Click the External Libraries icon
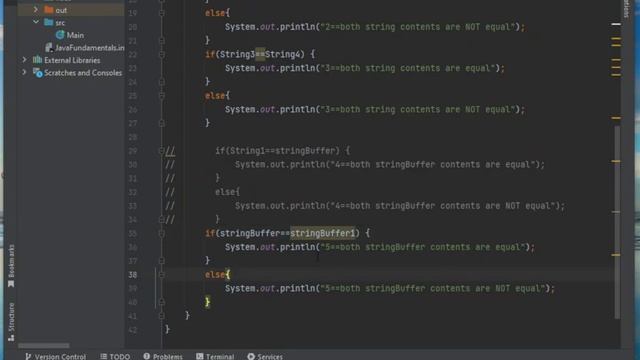Image resolution: width=640 pixels, height=360 pixels. (x=37, y=60)
